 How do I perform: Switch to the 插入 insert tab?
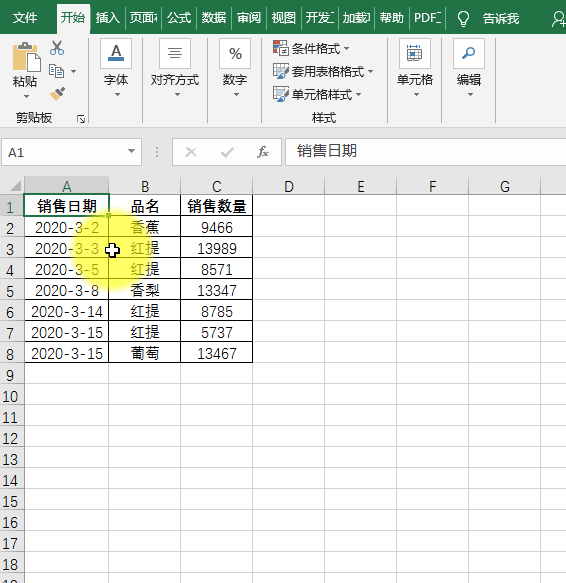107,18
